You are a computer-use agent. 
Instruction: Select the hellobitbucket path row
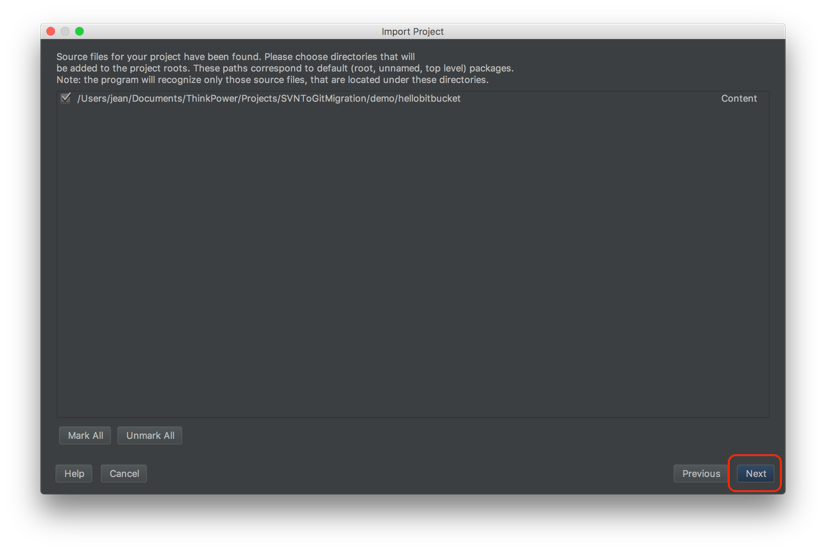412,98
